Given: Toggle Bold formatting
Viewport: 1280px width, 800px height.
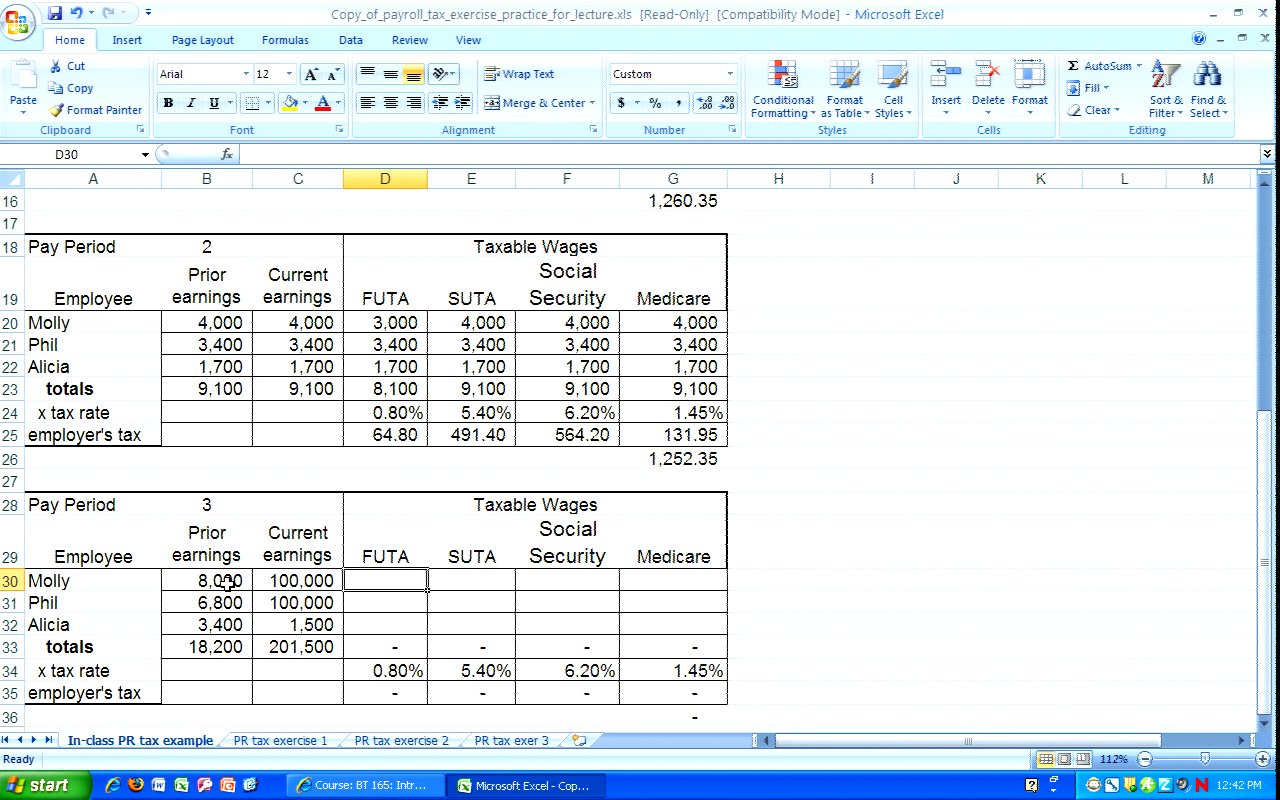Looking at the screenshot, I should tap(168, 103).
